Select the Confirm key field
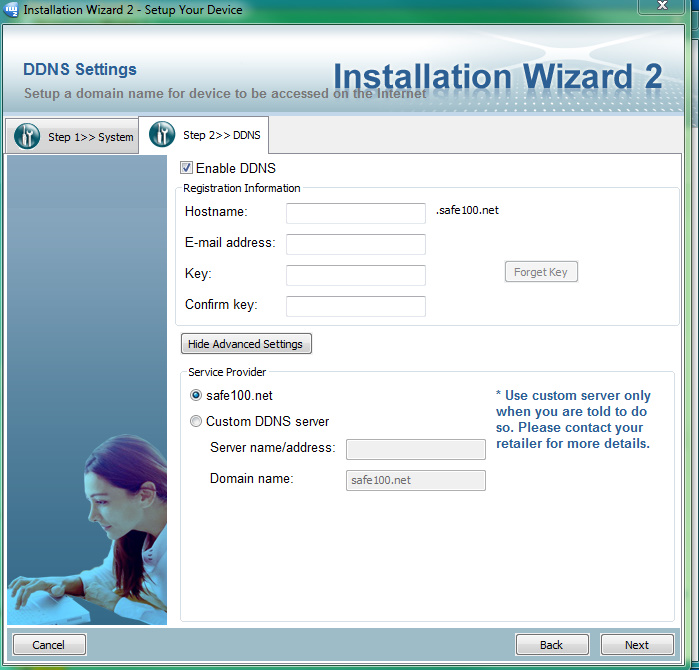The width and height of the screenshot is (699, 670). (355, 306)
